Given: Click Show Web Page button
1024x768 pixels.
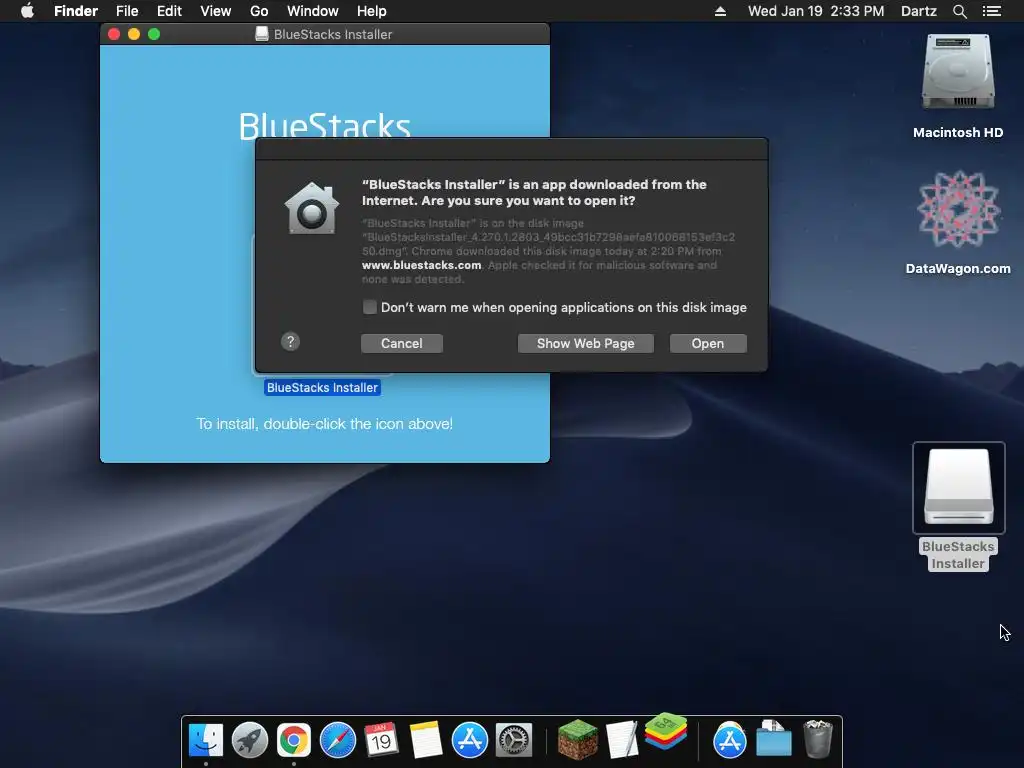Looking at the screenshot, I should (x=586, y=344).
